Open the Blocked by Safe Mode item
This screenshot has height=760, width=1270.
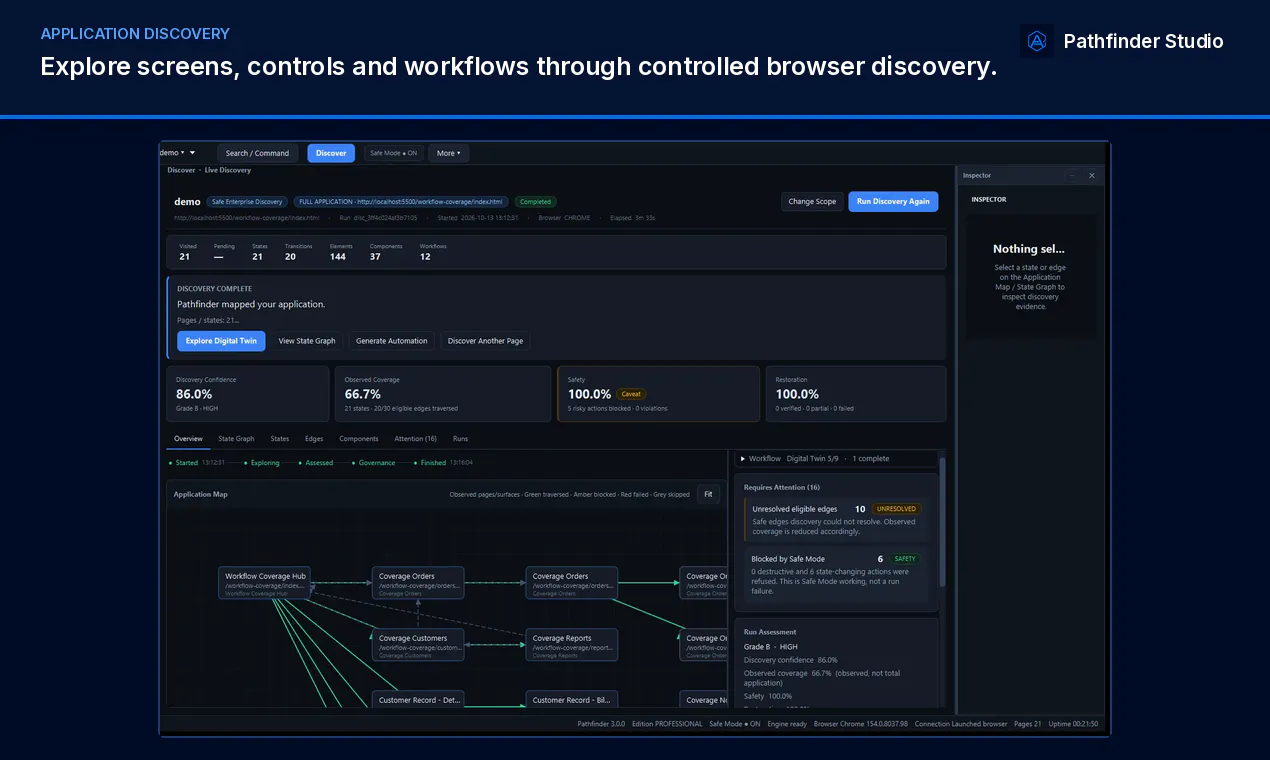pos(836,574)
